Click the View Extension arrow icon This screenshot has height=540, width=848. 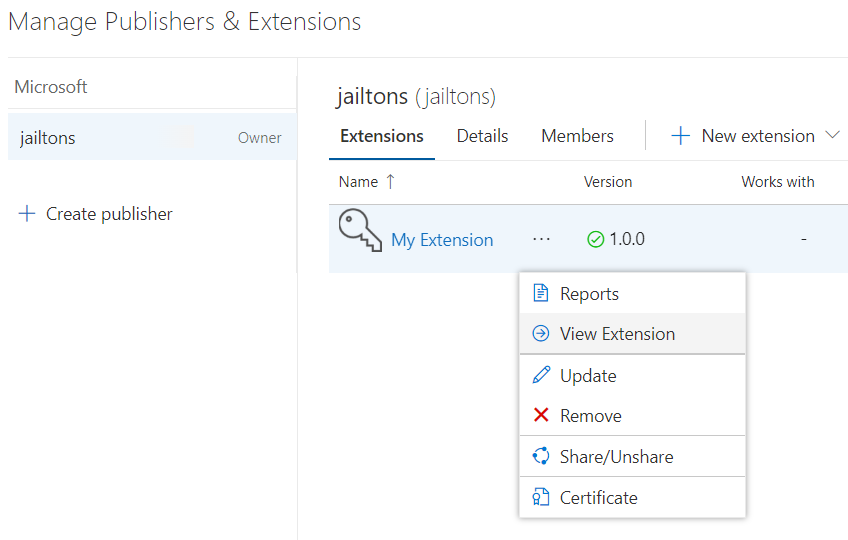coord(541,333)
